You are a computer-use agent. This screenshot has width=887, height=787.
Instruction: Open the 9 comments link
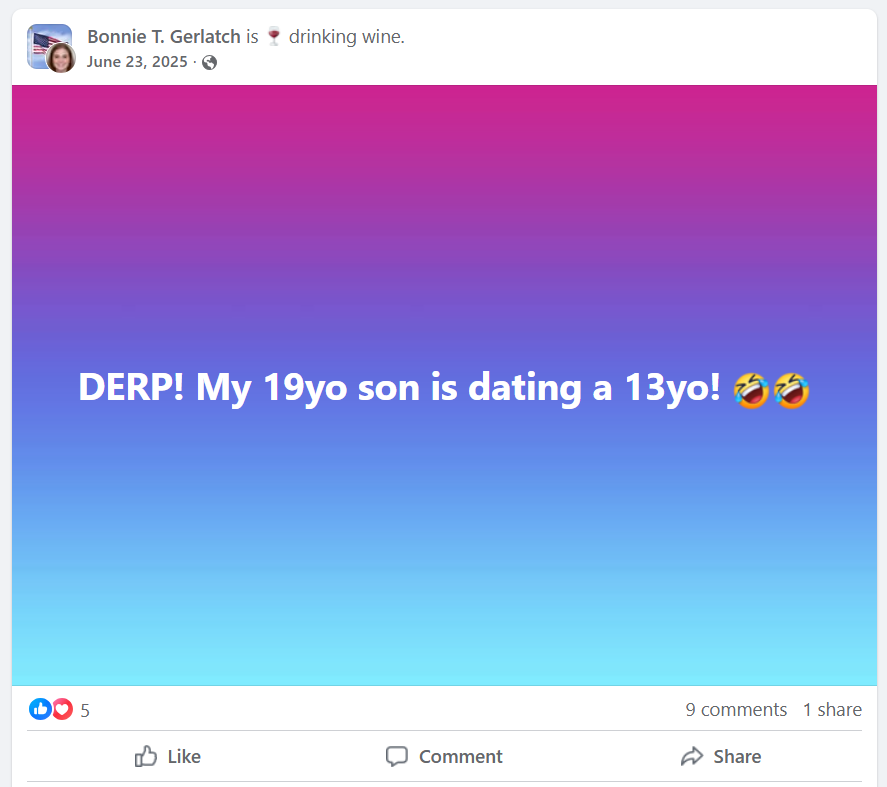[736, 710]
